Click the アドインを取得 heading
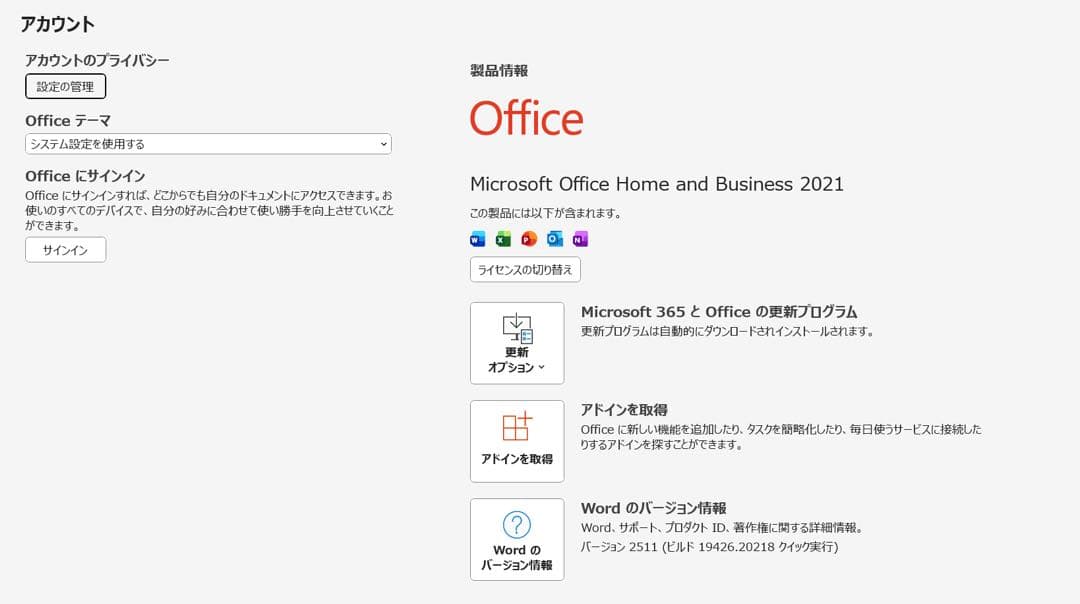 tap(625, 408)
